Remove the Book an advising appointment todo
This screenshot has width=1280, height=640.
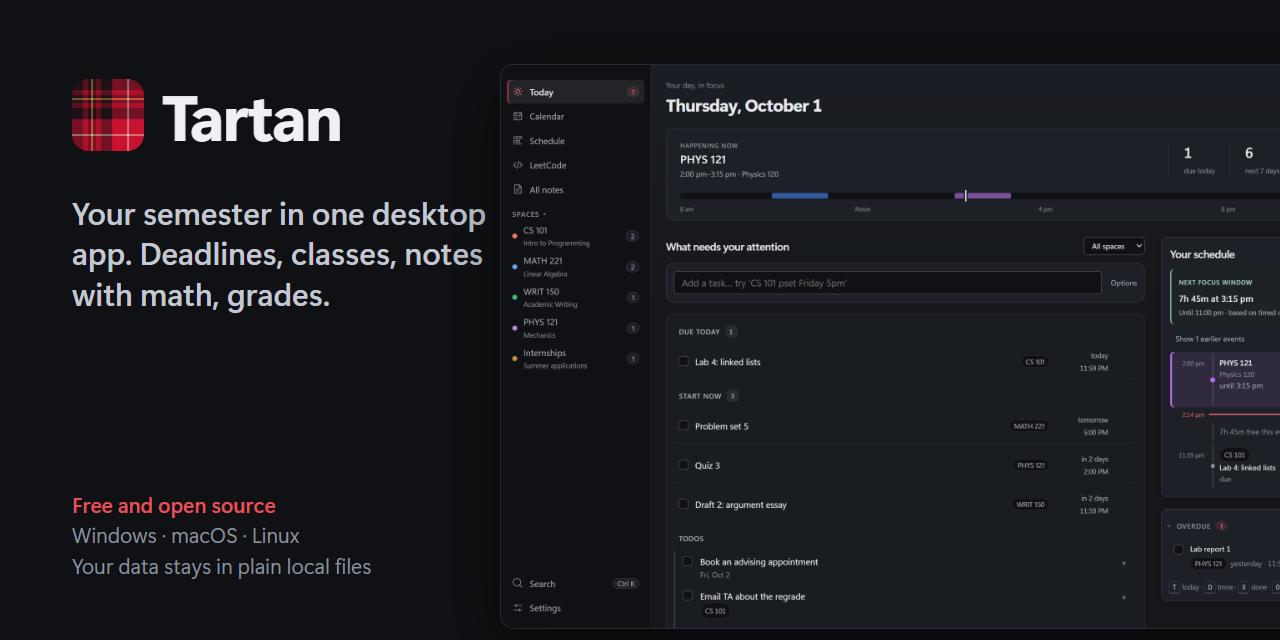pyautogui.click(x=1123, y=563)
